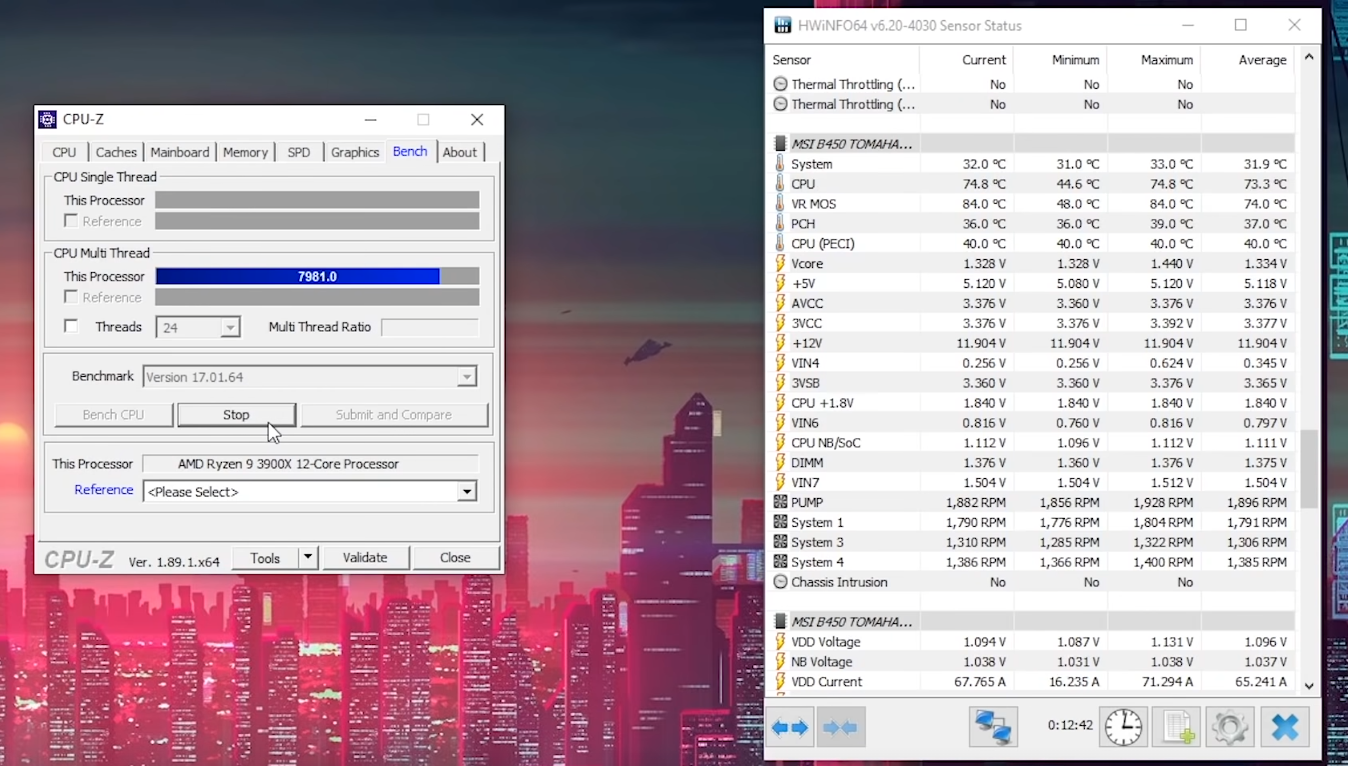Screen dimensions: 1348x766
Task: Click the lightning bolt icon next to Vcore
Action: coord(780,263)
